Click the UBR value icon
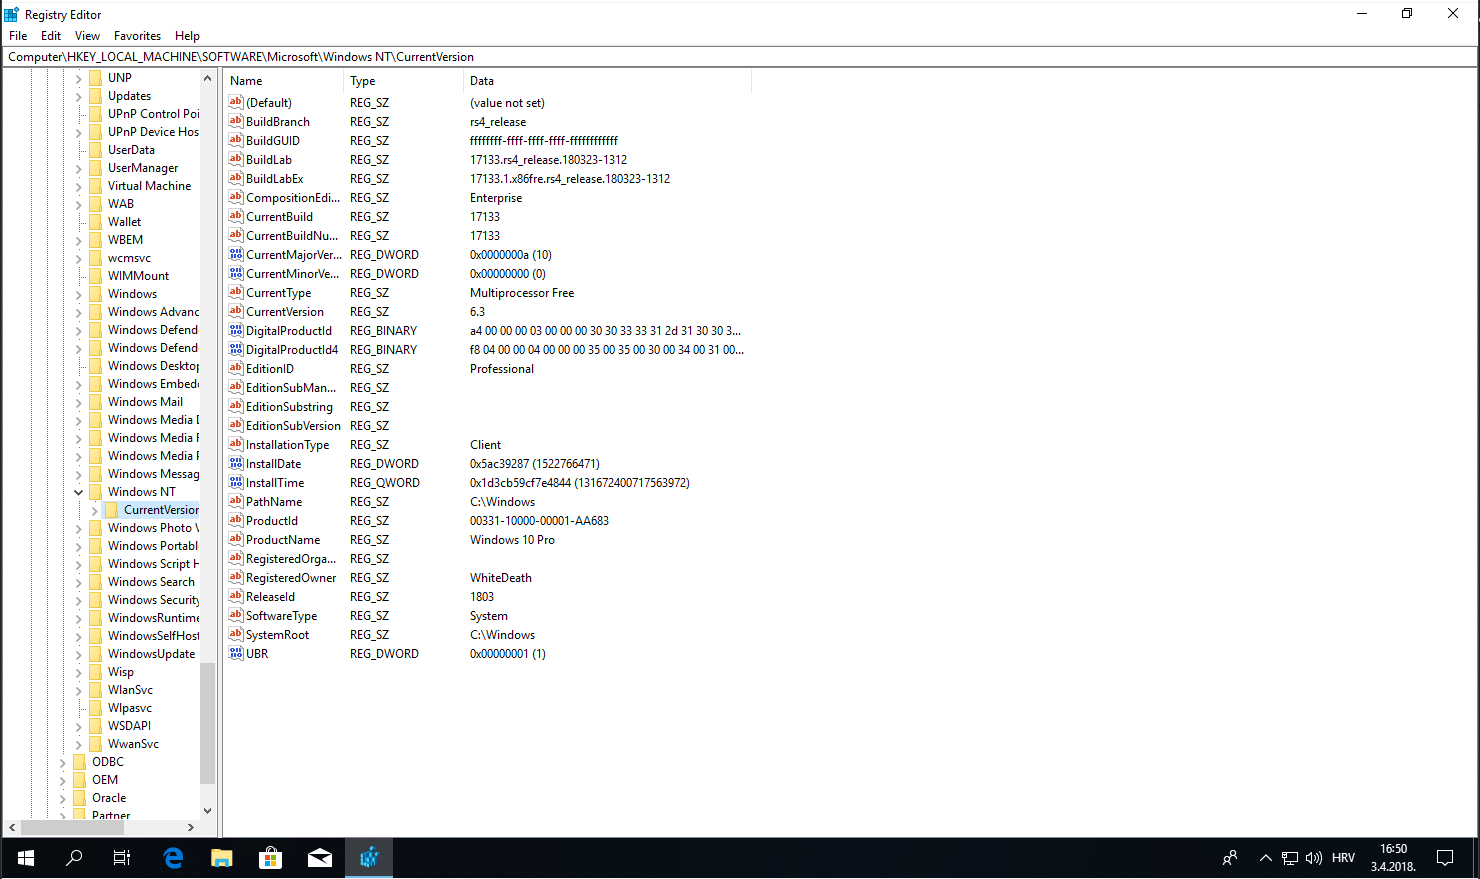This screenshot has height=879, width=1480. coord(236,653)
